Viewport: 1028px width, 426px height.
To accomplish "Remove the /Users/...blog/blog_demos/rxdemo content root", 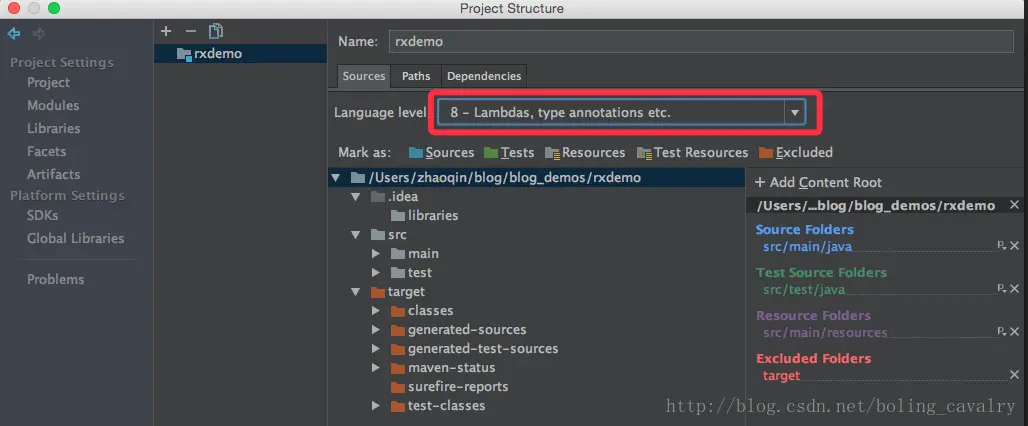I will [x=1014, y=205].
